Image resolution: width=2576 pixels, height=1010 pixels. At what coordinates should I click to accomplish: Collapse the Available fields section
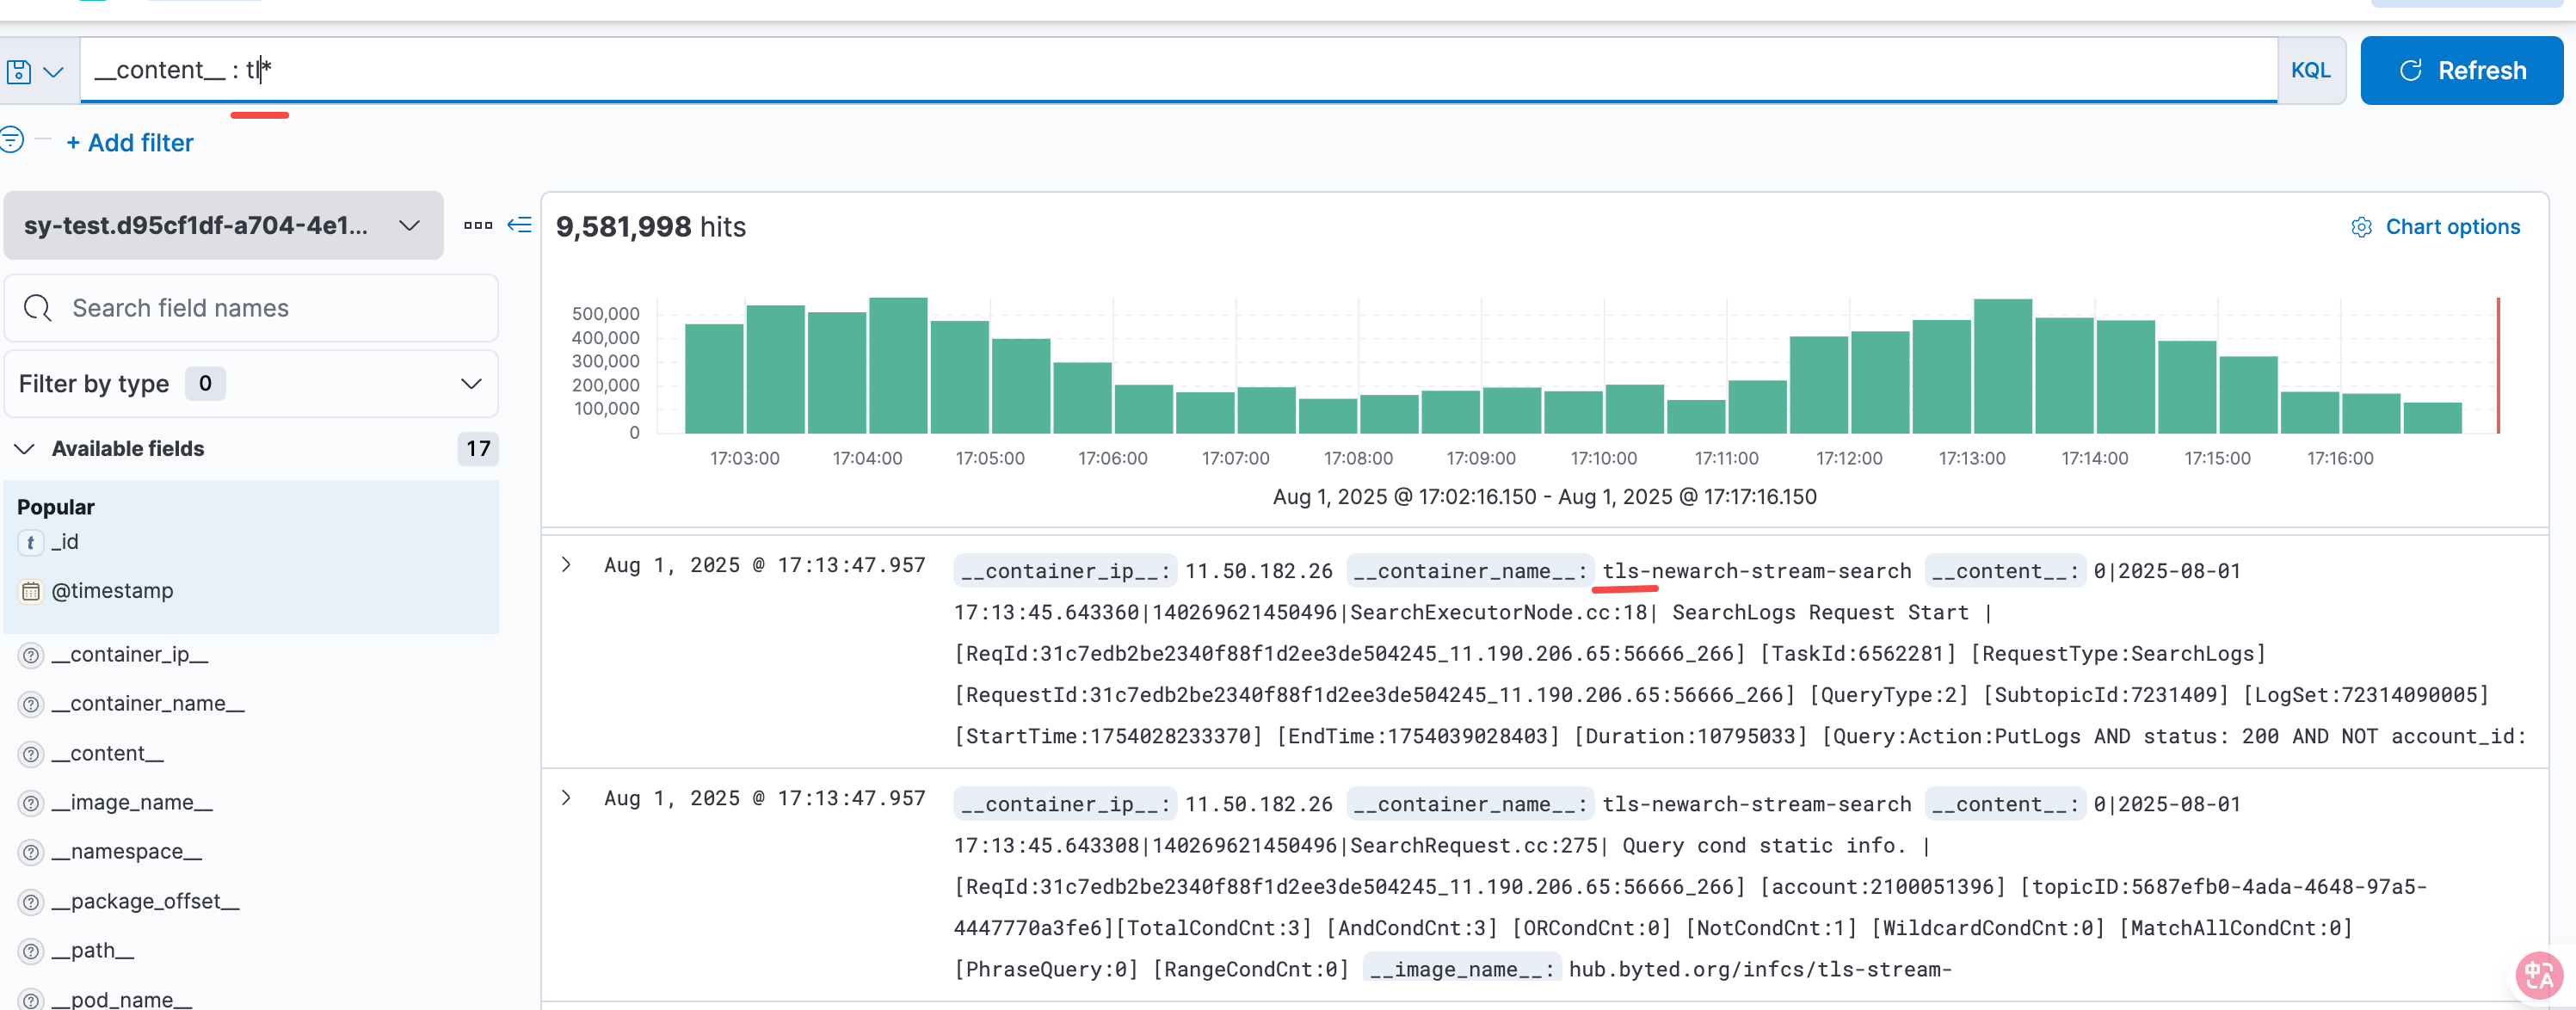click(25, 449)
